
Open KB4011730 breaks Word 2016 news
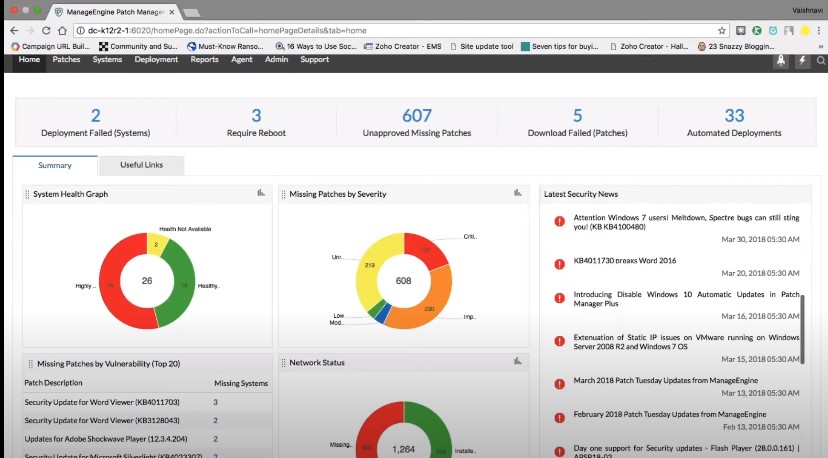625,260
